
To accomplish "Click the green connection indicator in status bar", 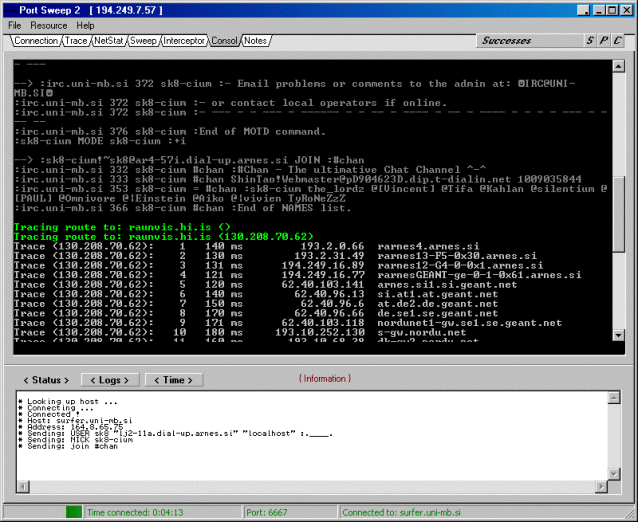I will [x=74, y=512].
